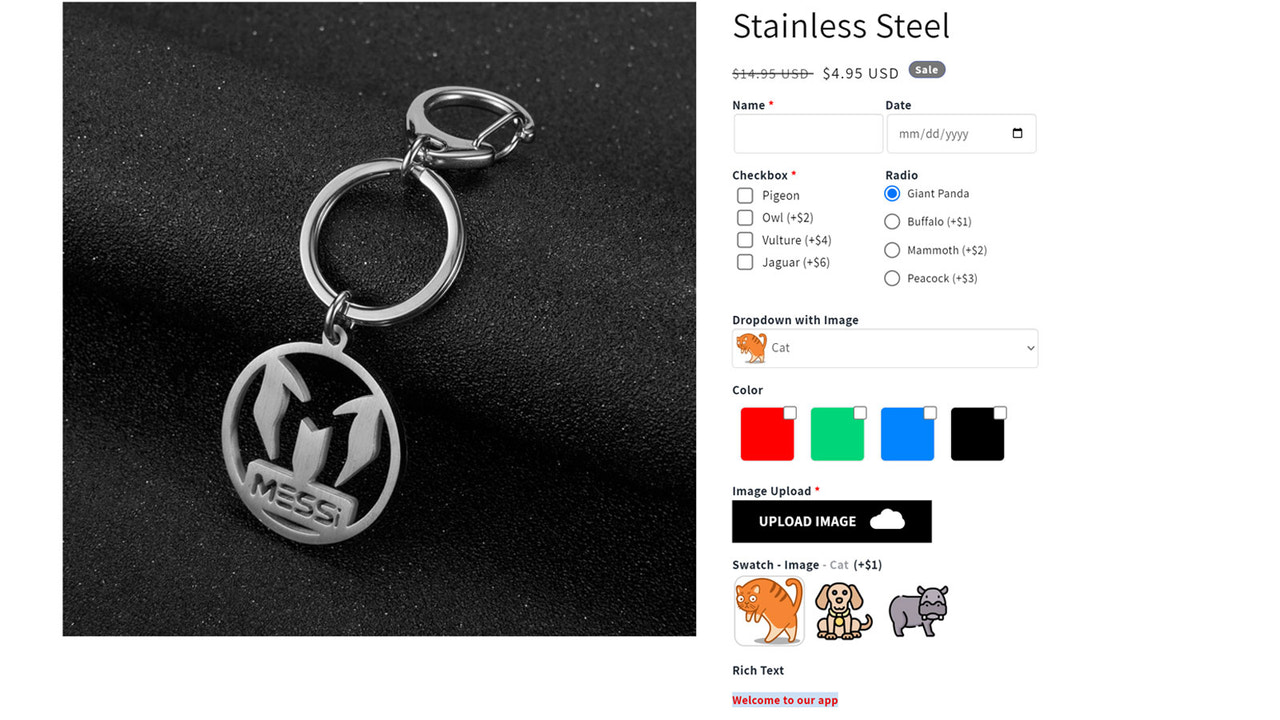Click the Messi keychain product image
Viewport: 1280px width, 720px height.
379,319
